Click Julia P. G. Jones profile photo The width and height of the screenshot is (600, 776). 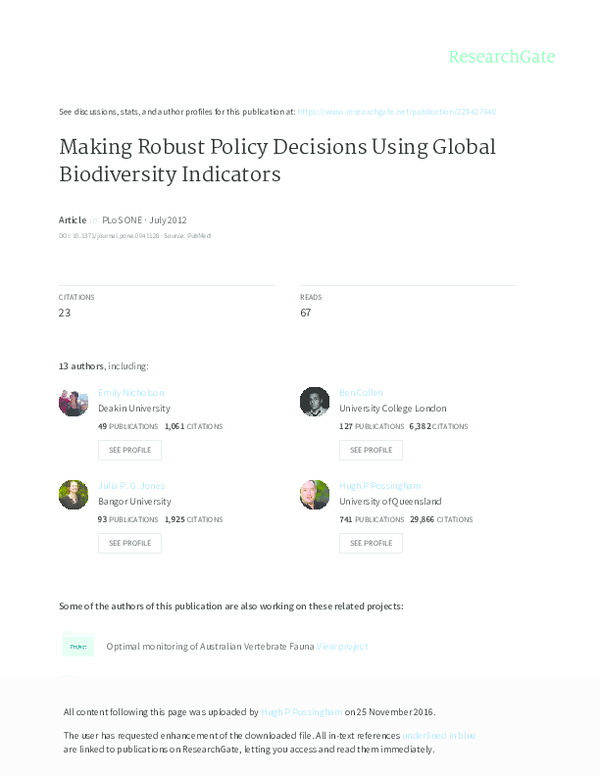[x=73, y=495]
